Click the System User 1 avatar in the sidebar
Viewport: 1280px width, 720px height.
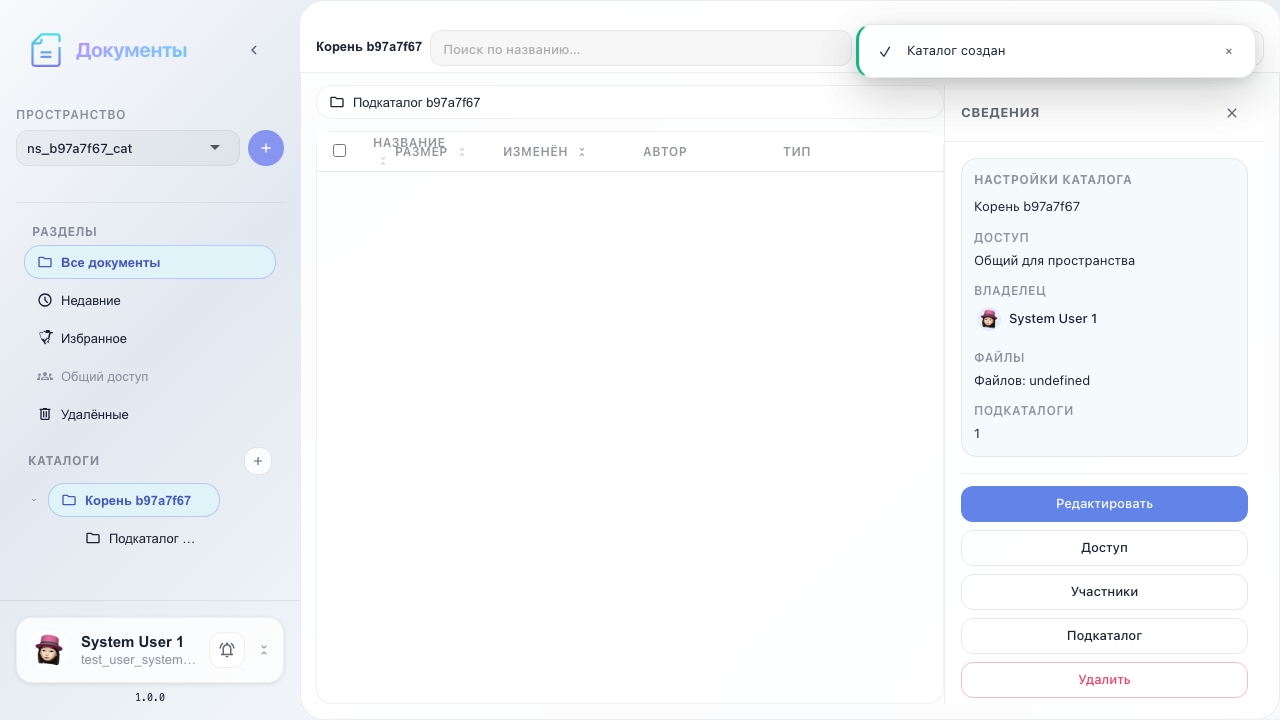click(x=49, y=650)
